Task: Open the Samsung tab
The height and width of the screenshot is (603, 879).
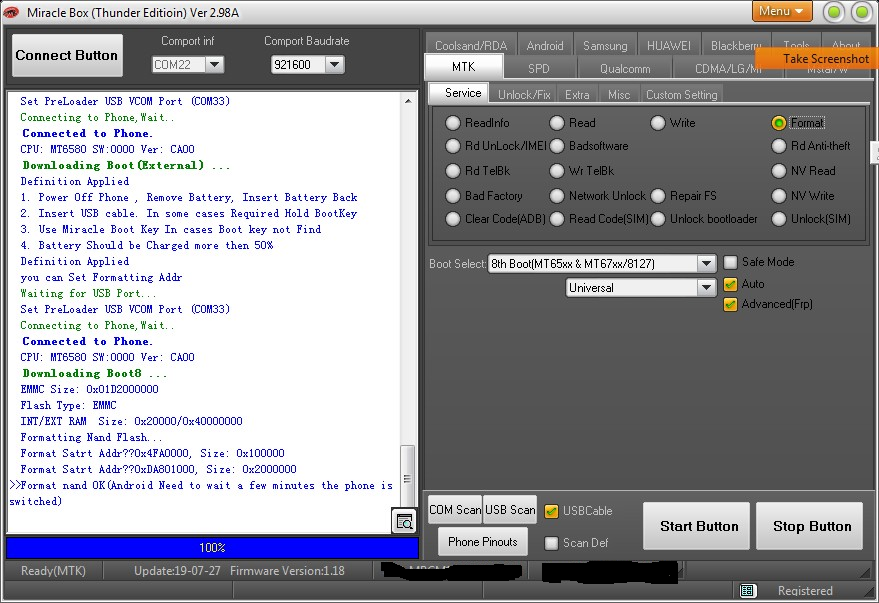Action: point(605,45)
